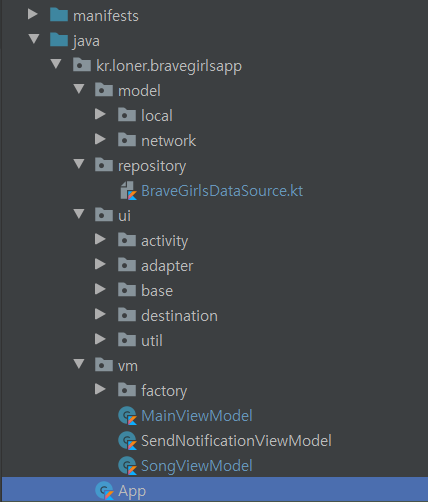Select the util package label
Screen dimensions: 428x502
[x=152, y=341]
